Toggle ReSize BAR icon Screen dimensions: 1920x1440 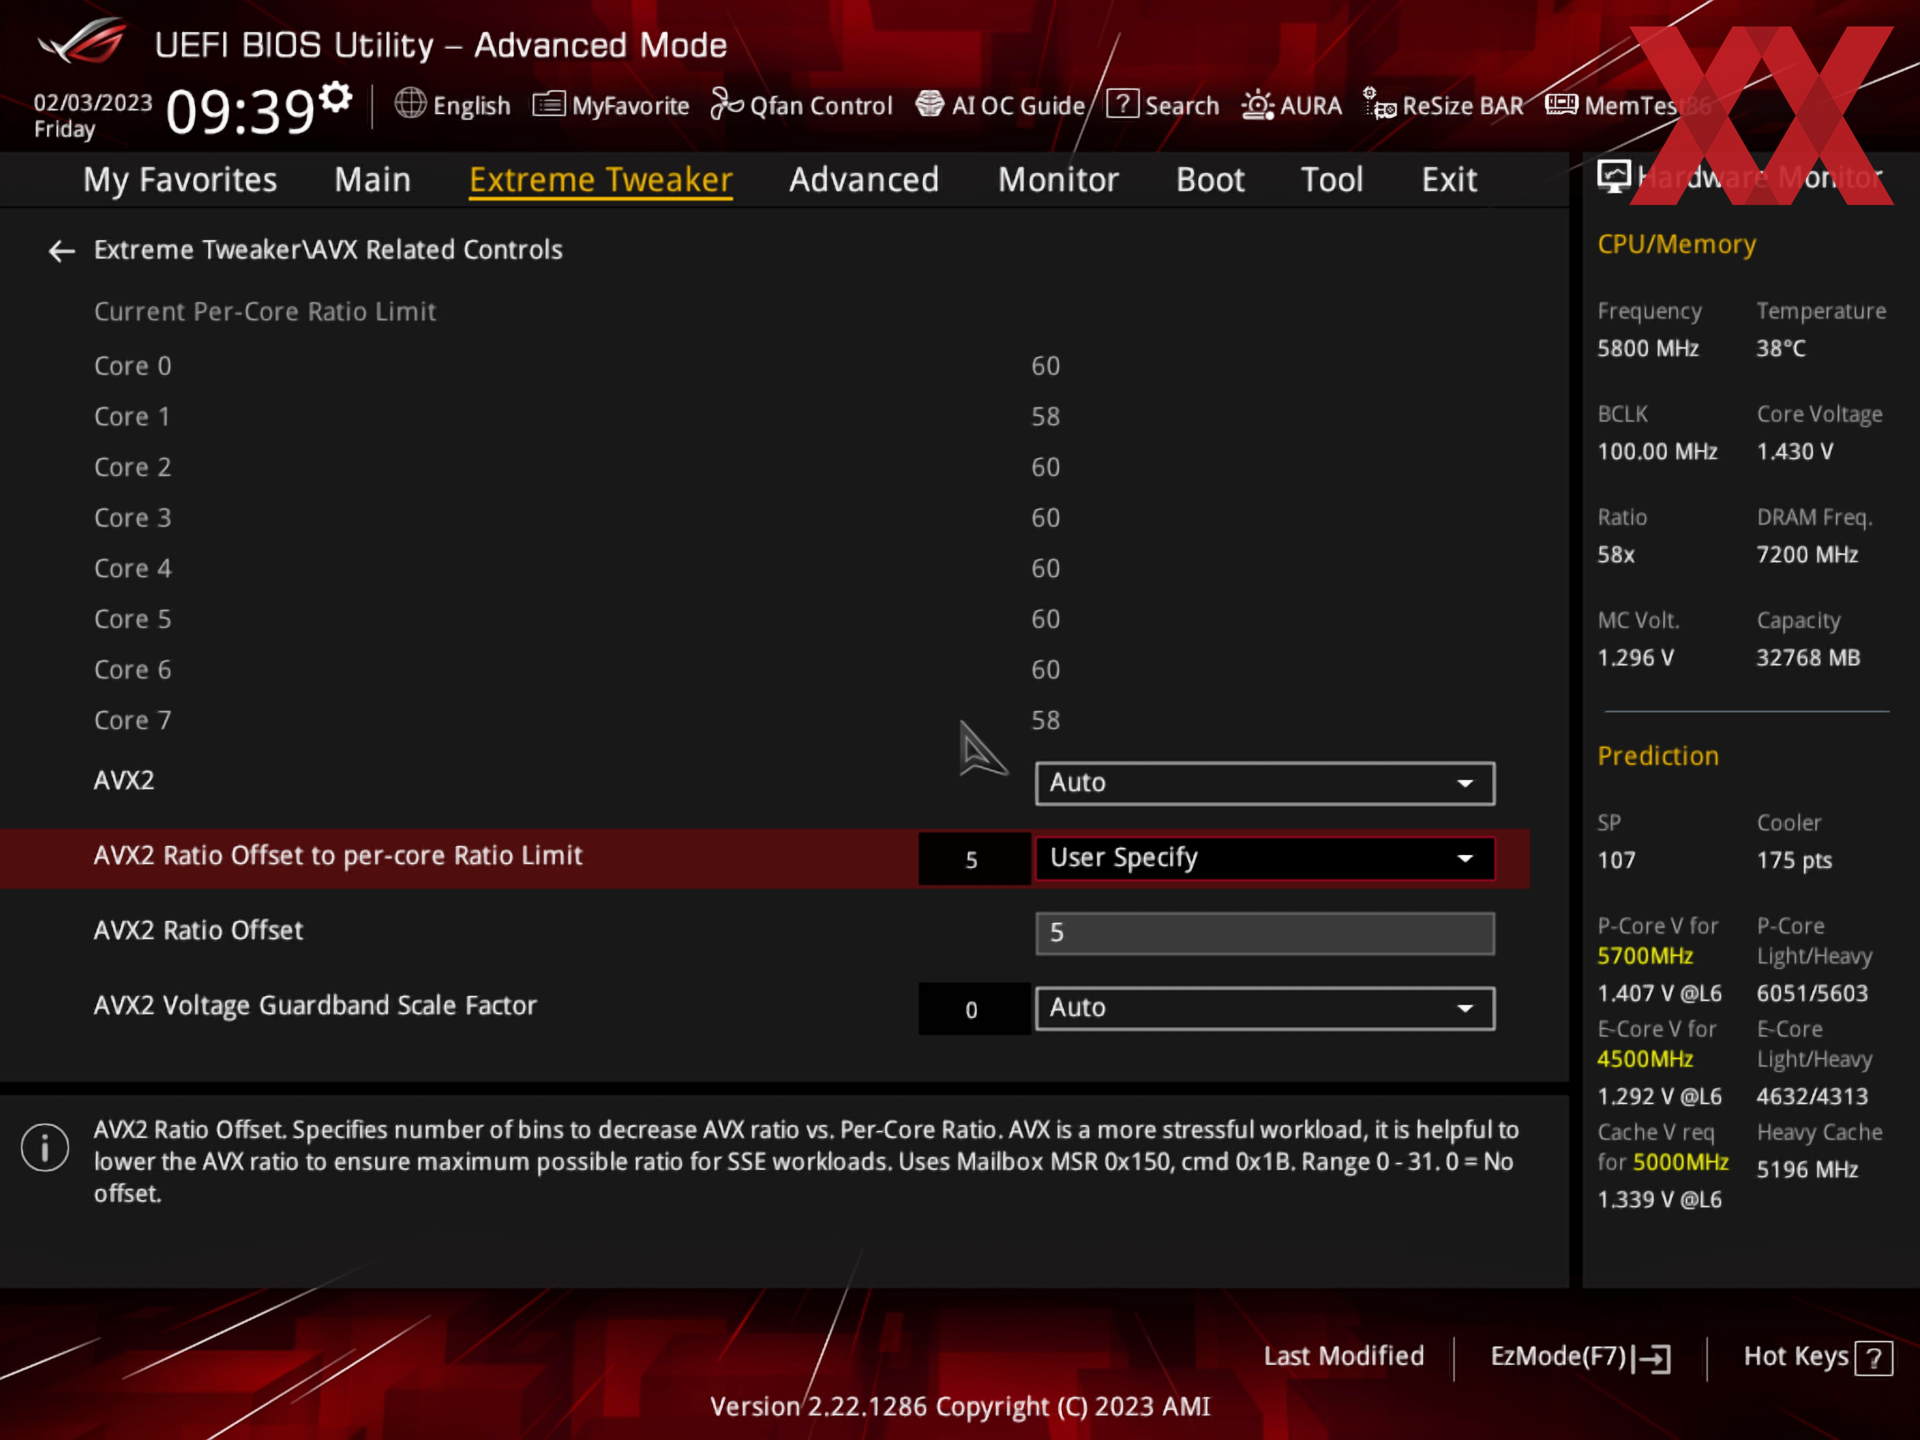tap(1380, 104)
